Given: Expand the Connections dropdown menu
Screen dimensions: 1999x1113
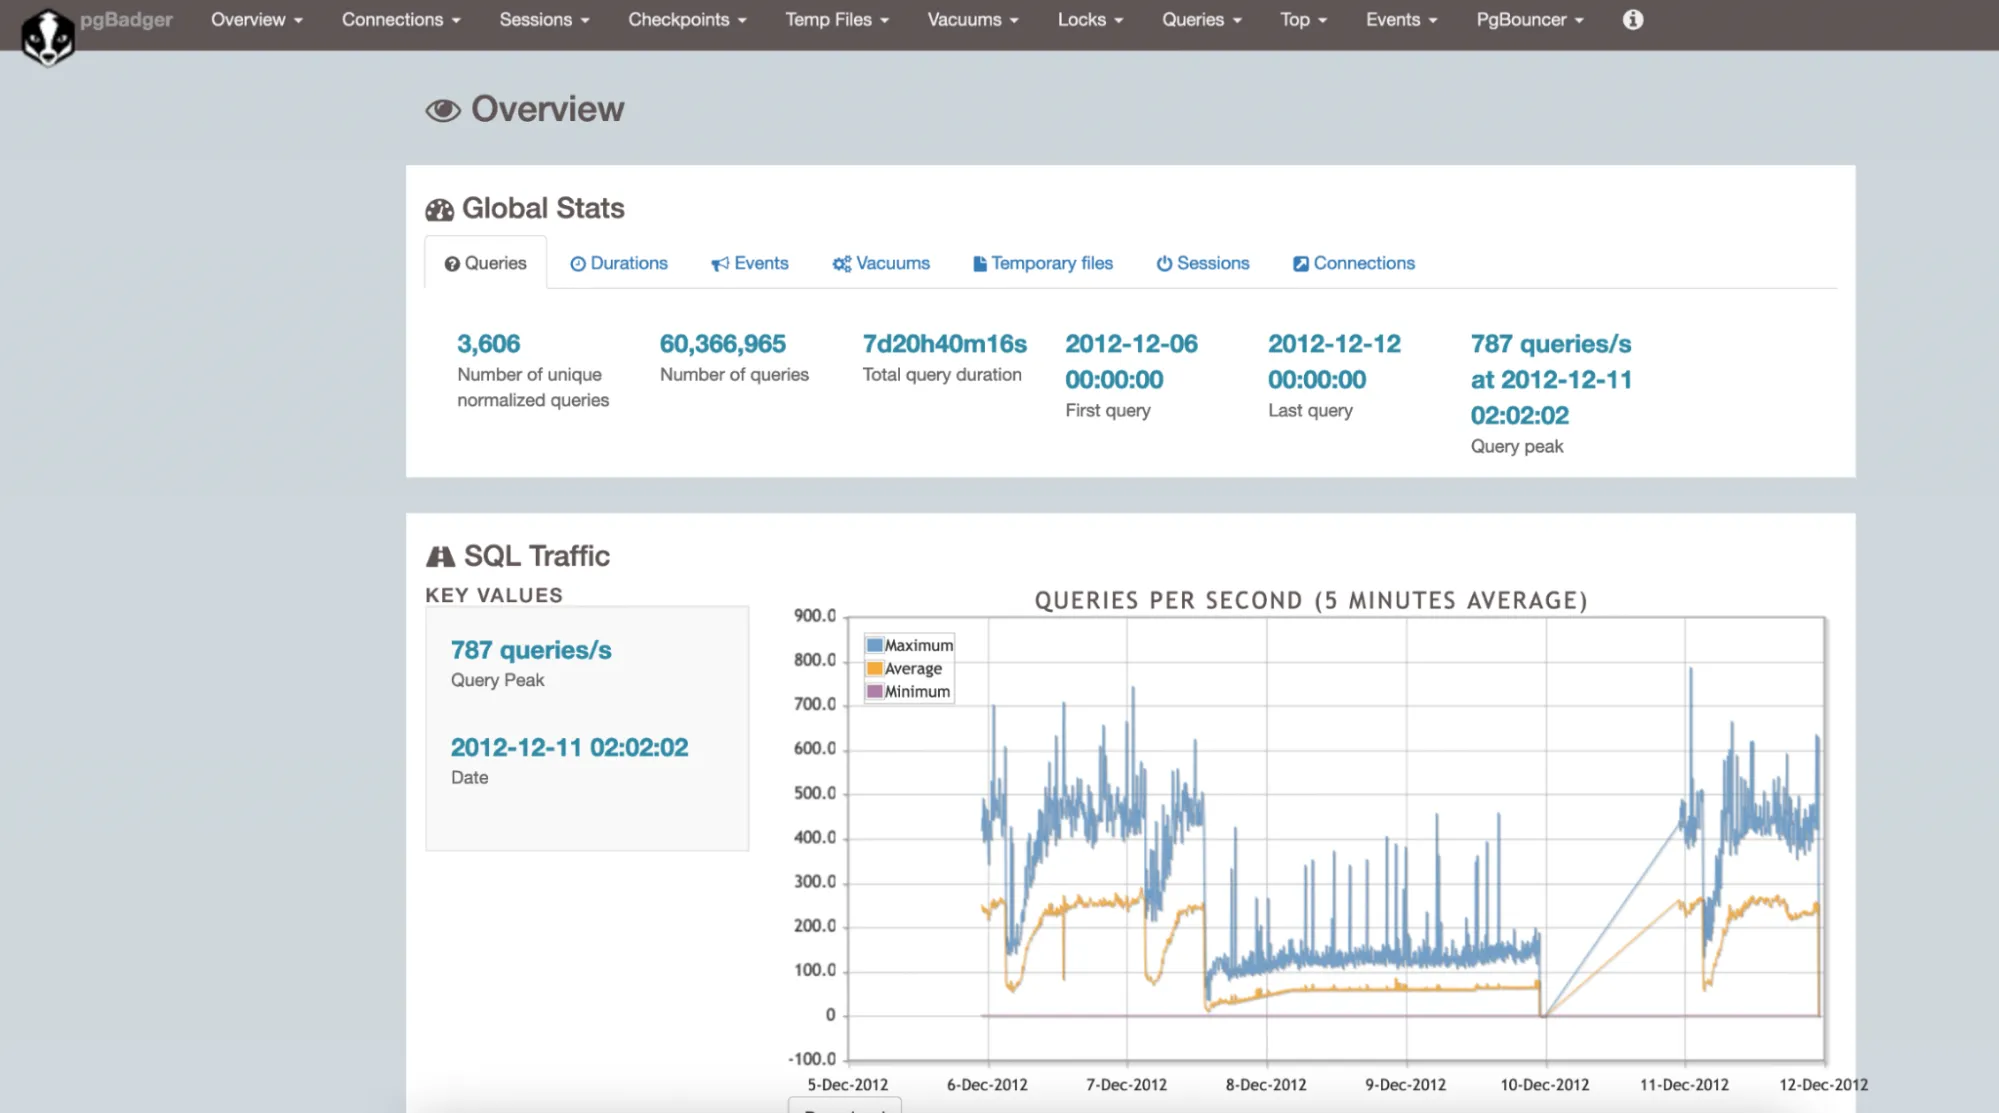Looking at the screenshot, I should pyautogui.click(x=400, y=20).
